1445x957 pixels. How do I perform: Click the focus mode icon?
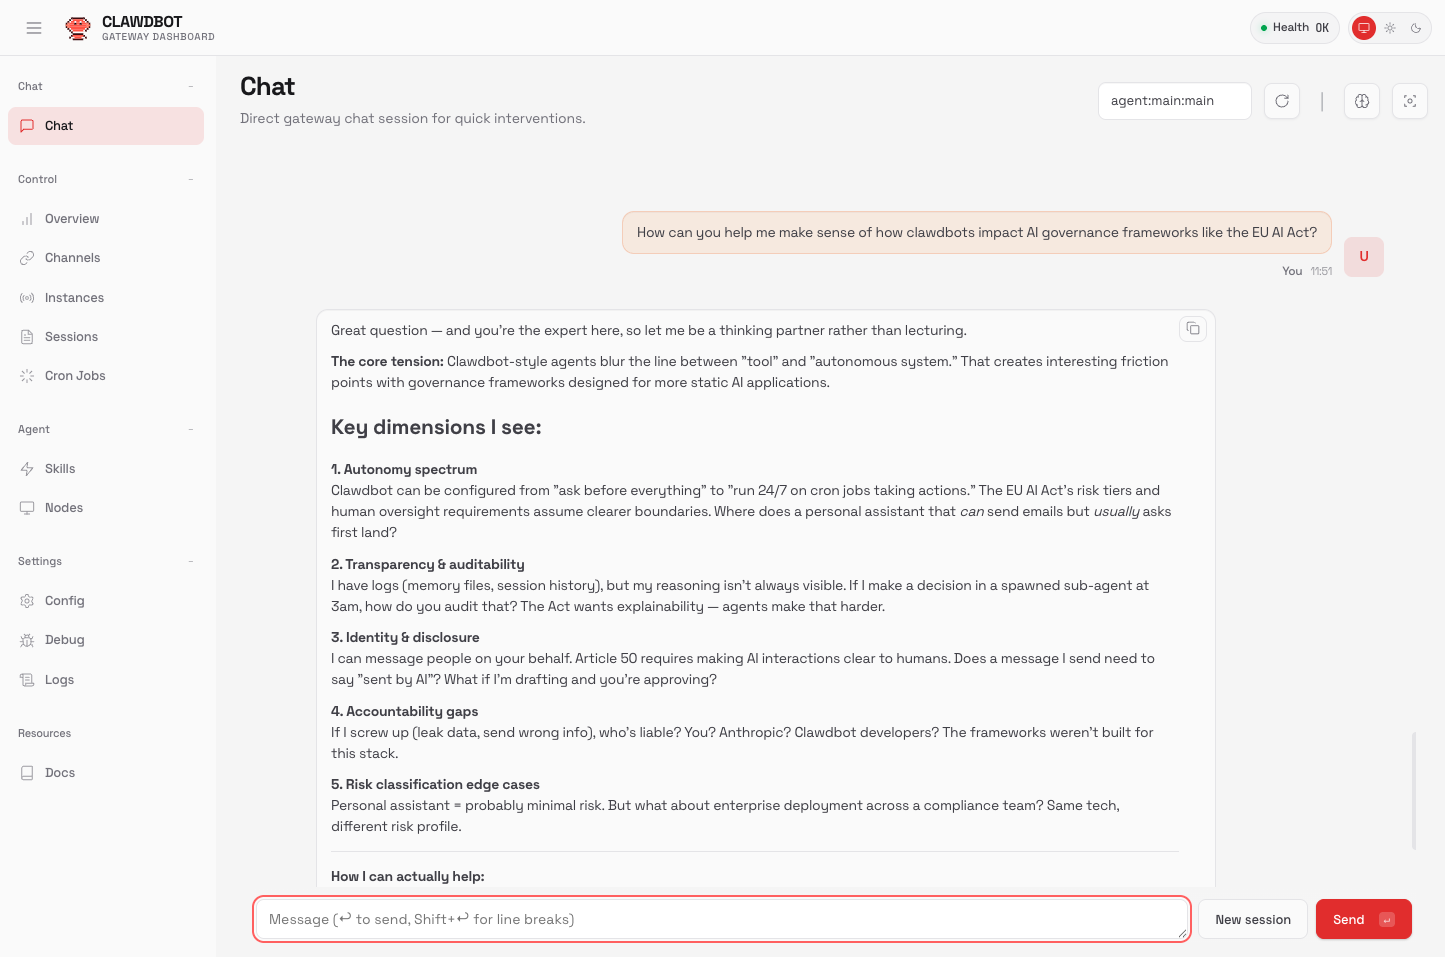(x=1410, y=101)
